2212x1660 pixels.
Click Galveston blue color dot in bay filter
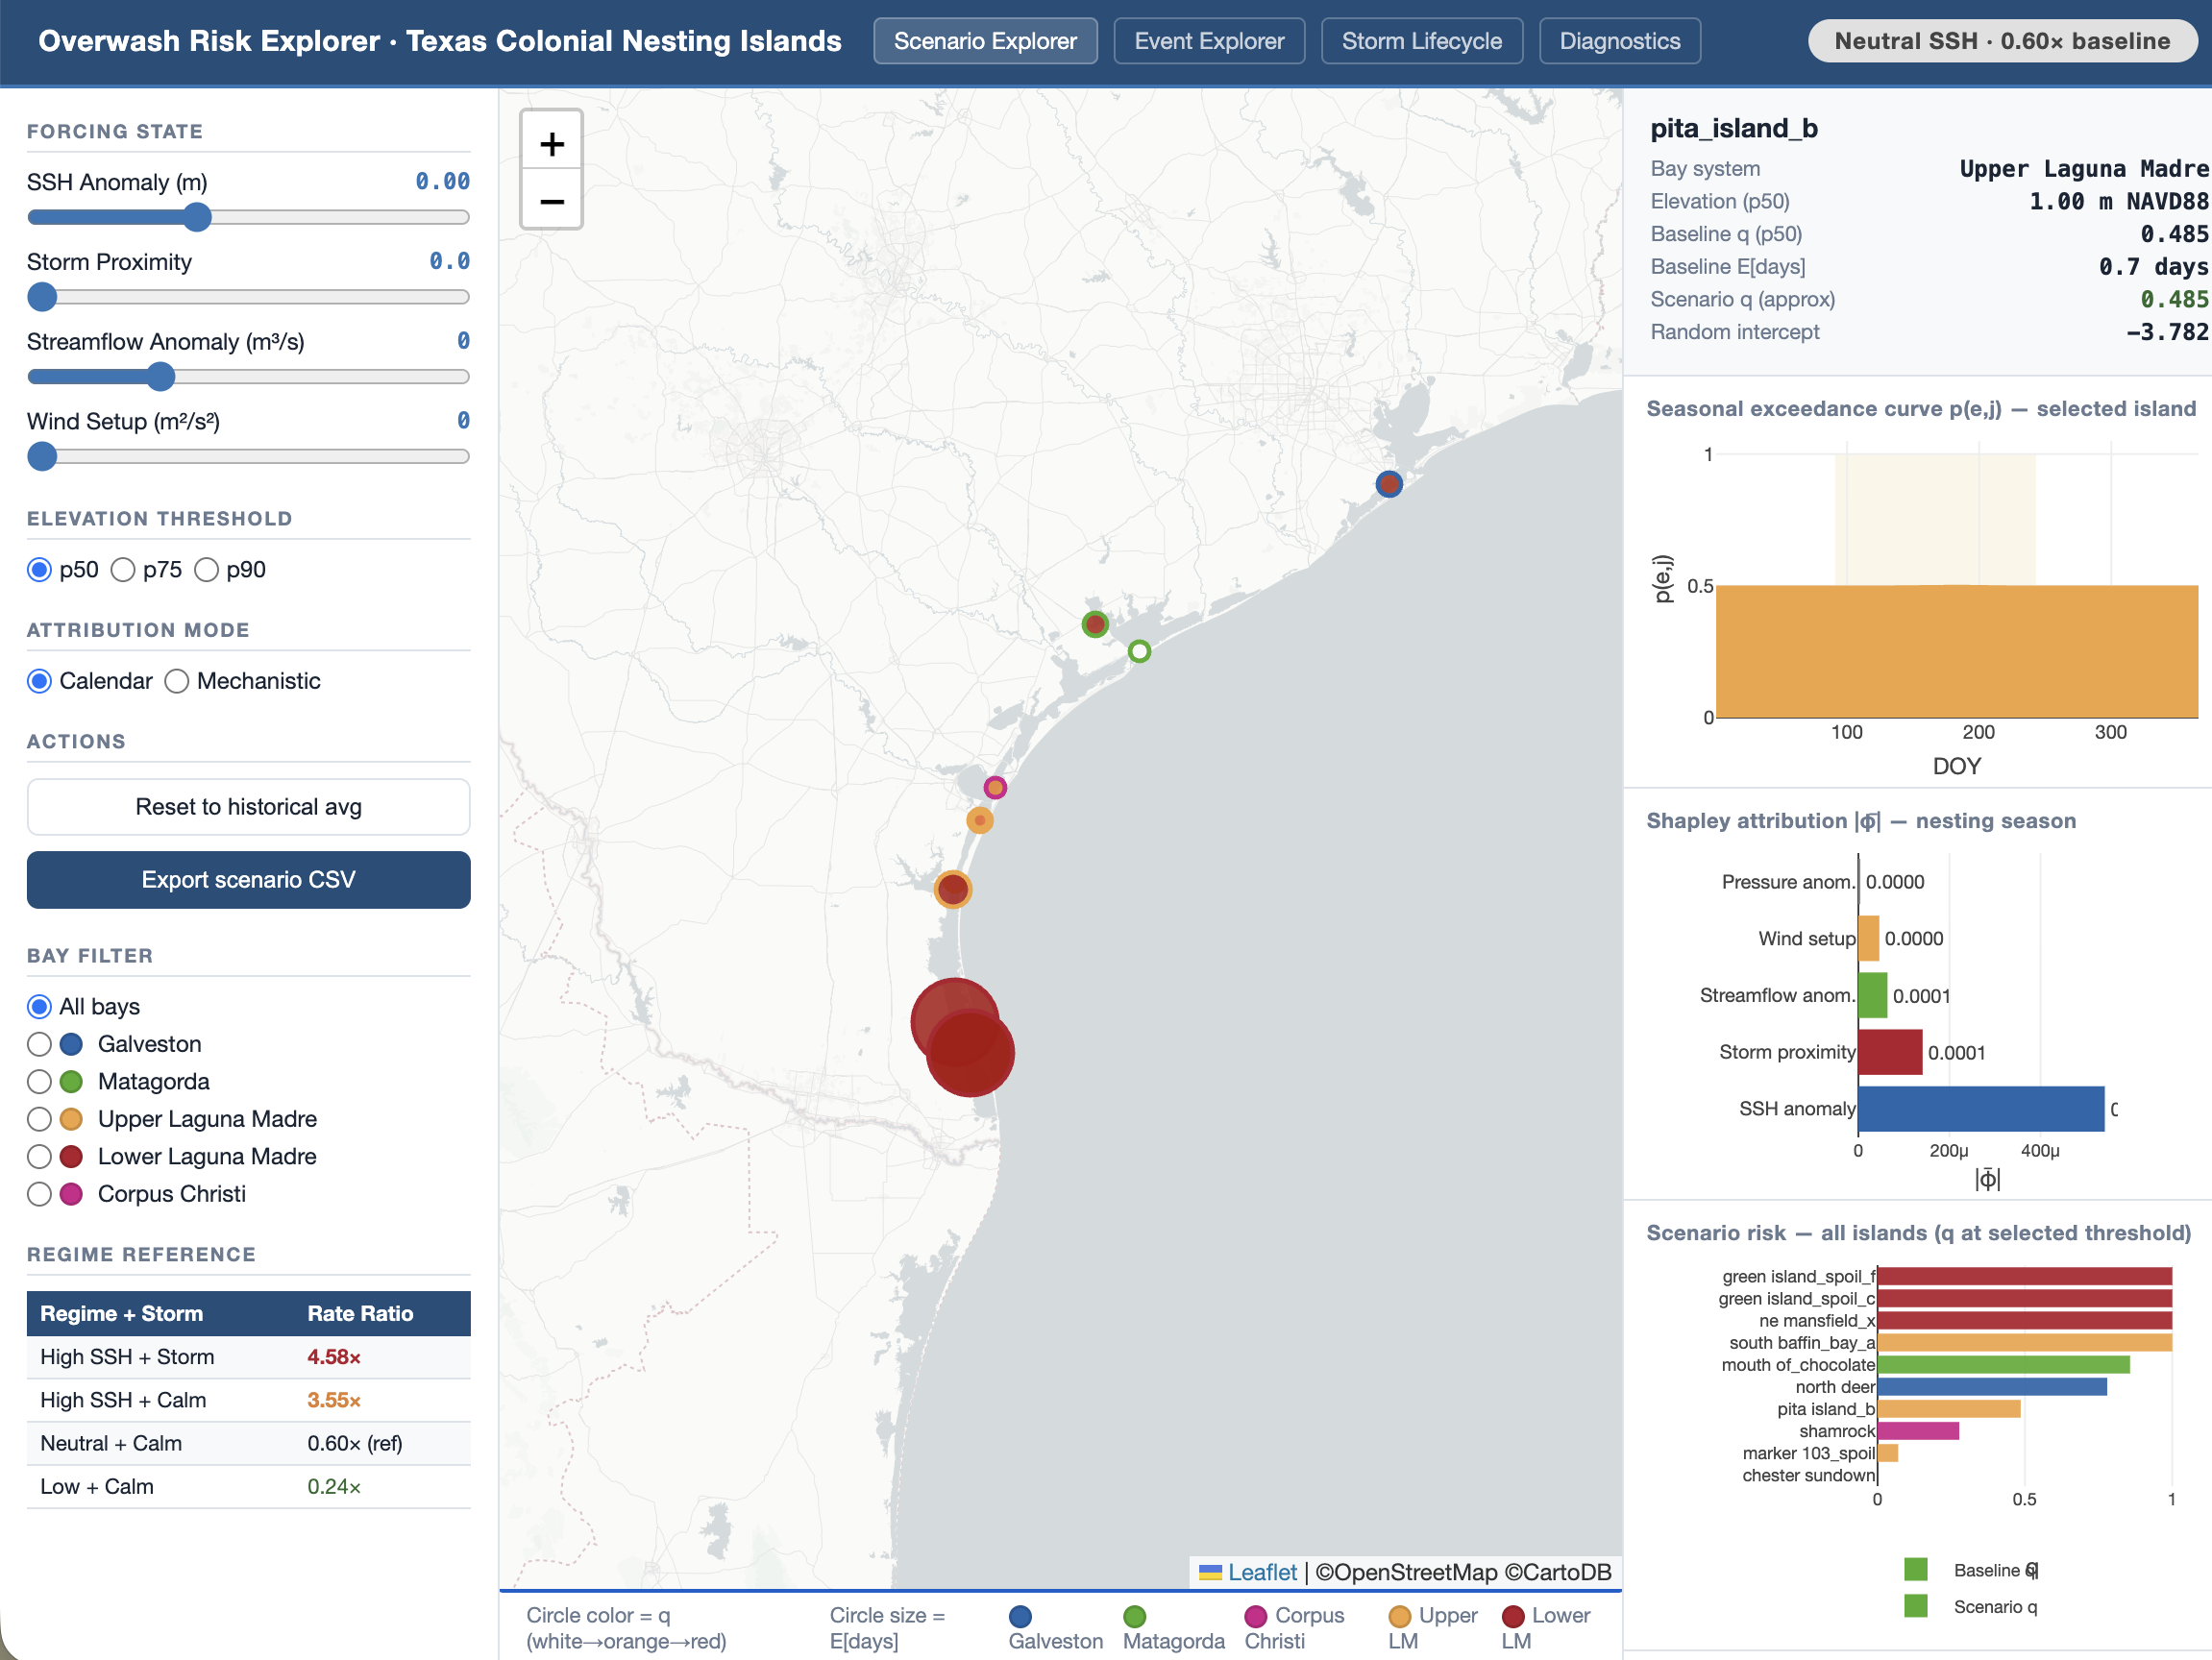[x=71, y=1044]
